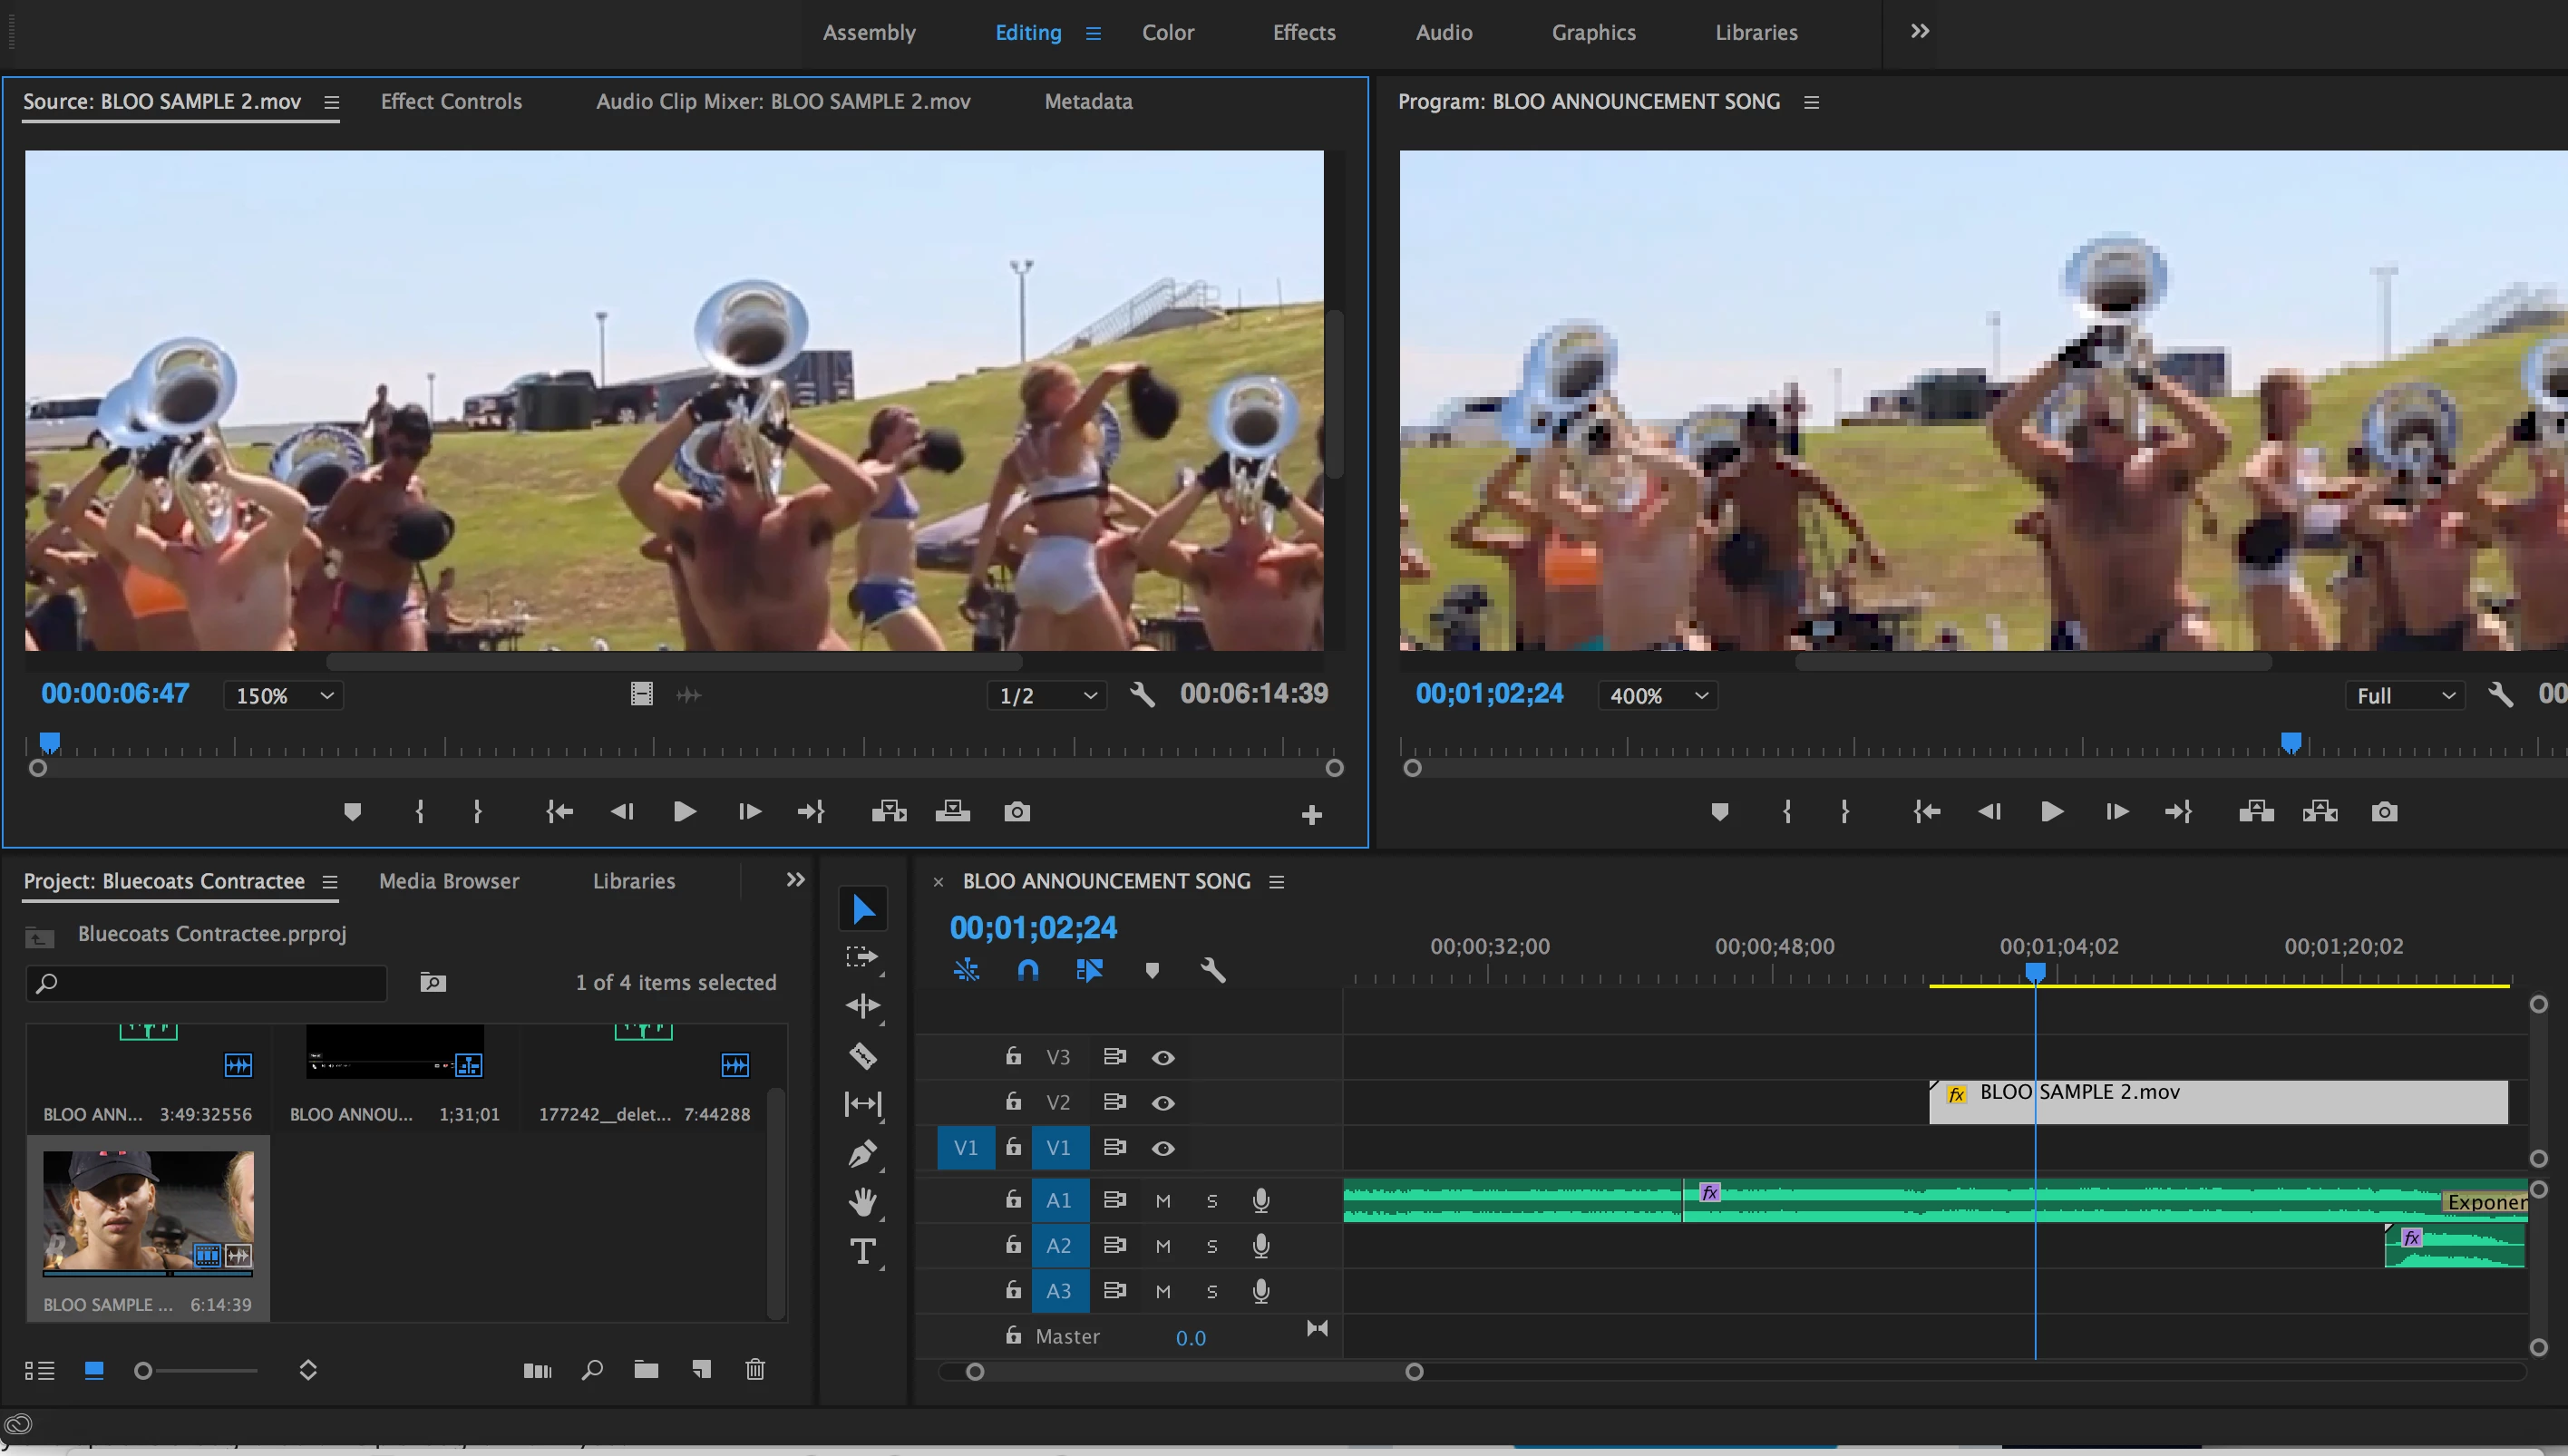
Task: Play the Program monitor
Action: click(2051, 812)
